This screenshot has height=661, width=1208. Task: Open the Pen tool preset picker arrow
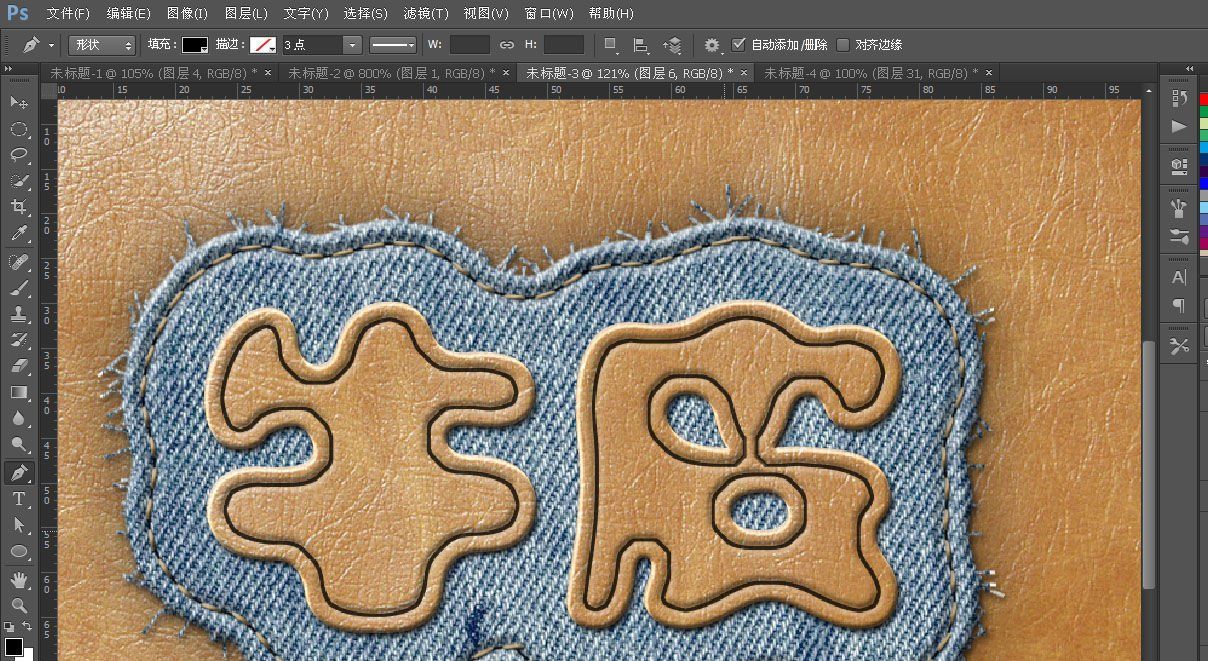coord(51,46)
